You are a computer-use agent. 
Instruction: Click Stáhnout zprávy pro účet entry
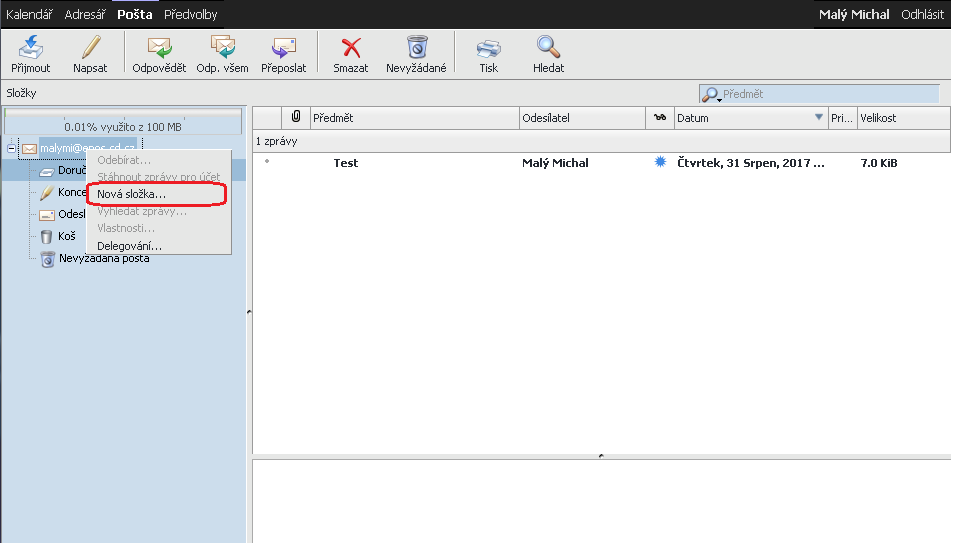pyautogui.click(x=158, y=177)
